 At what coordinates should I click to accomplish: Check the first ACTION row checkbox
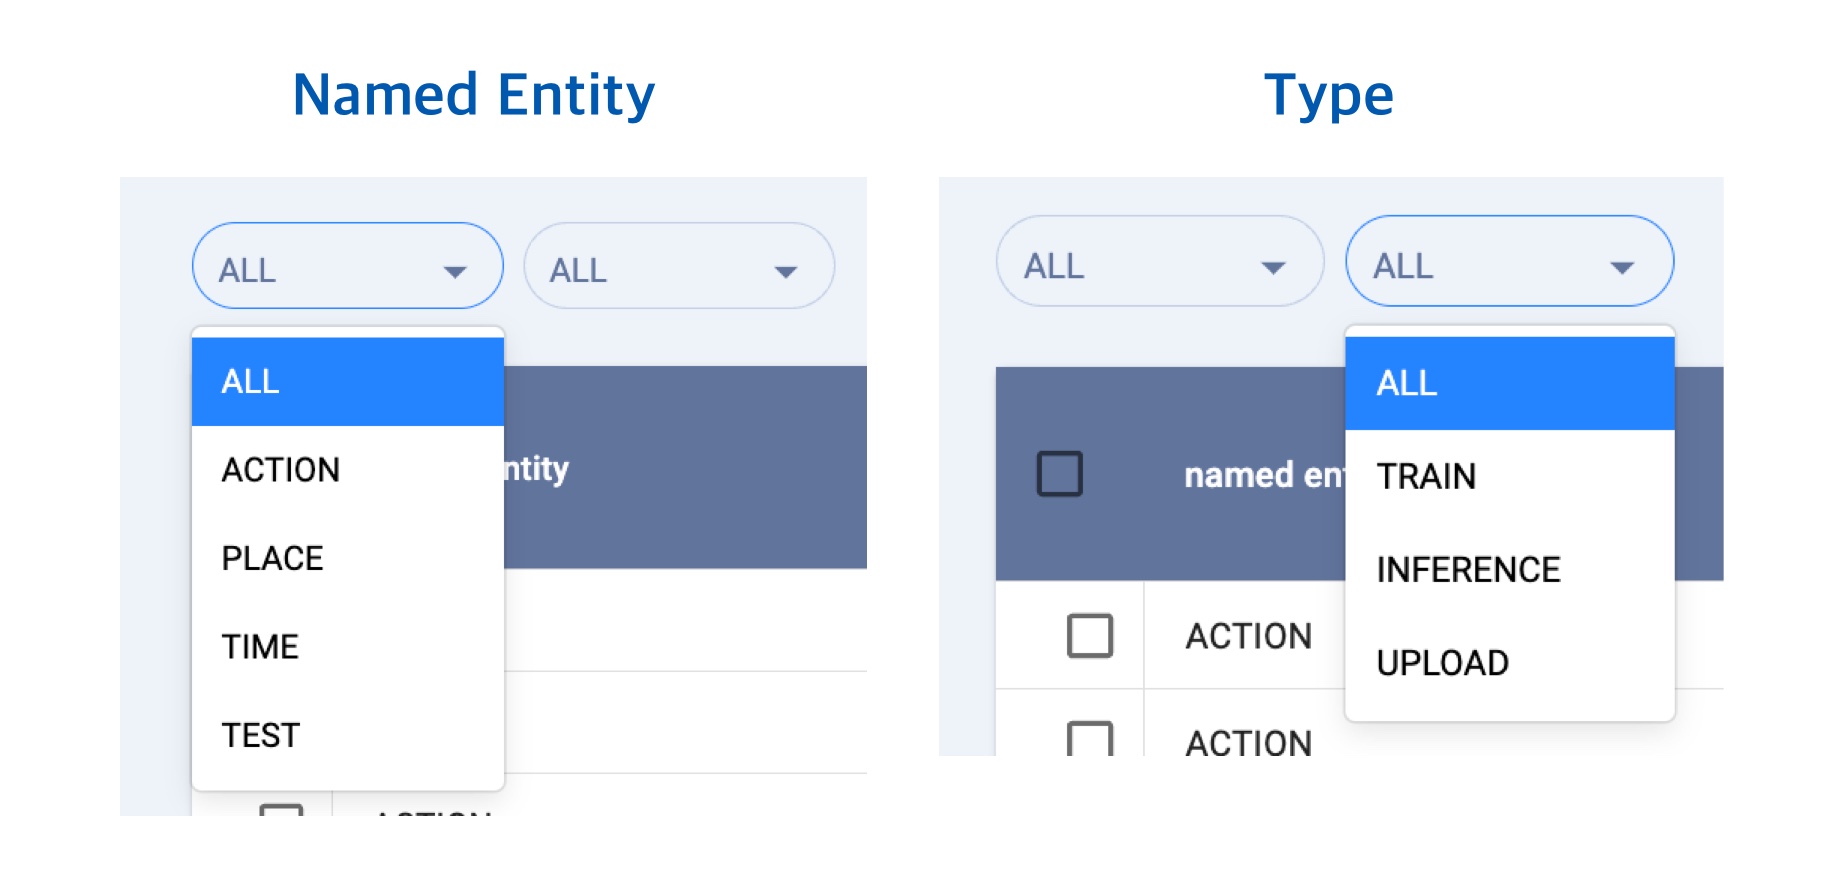(x=1090, y=636)
